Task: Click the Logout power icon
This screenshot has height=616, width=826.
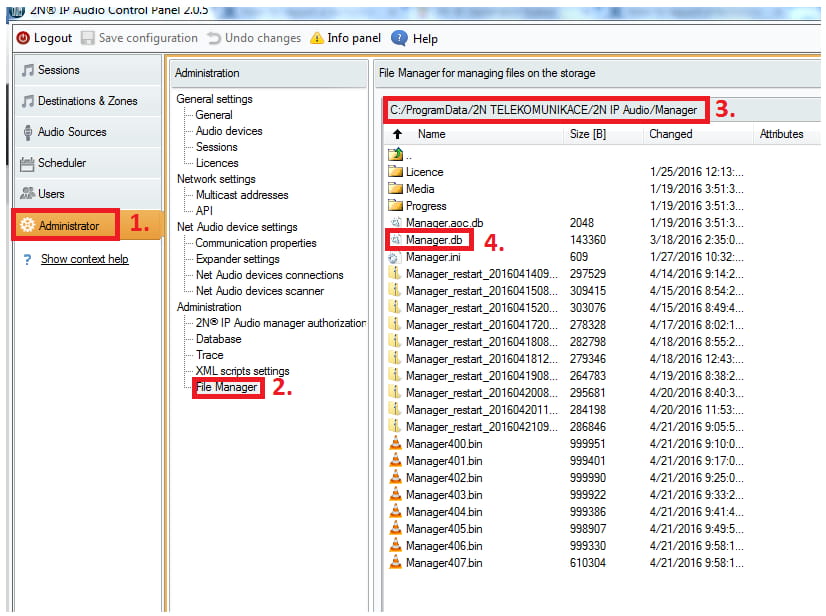Action: point(23,38)
